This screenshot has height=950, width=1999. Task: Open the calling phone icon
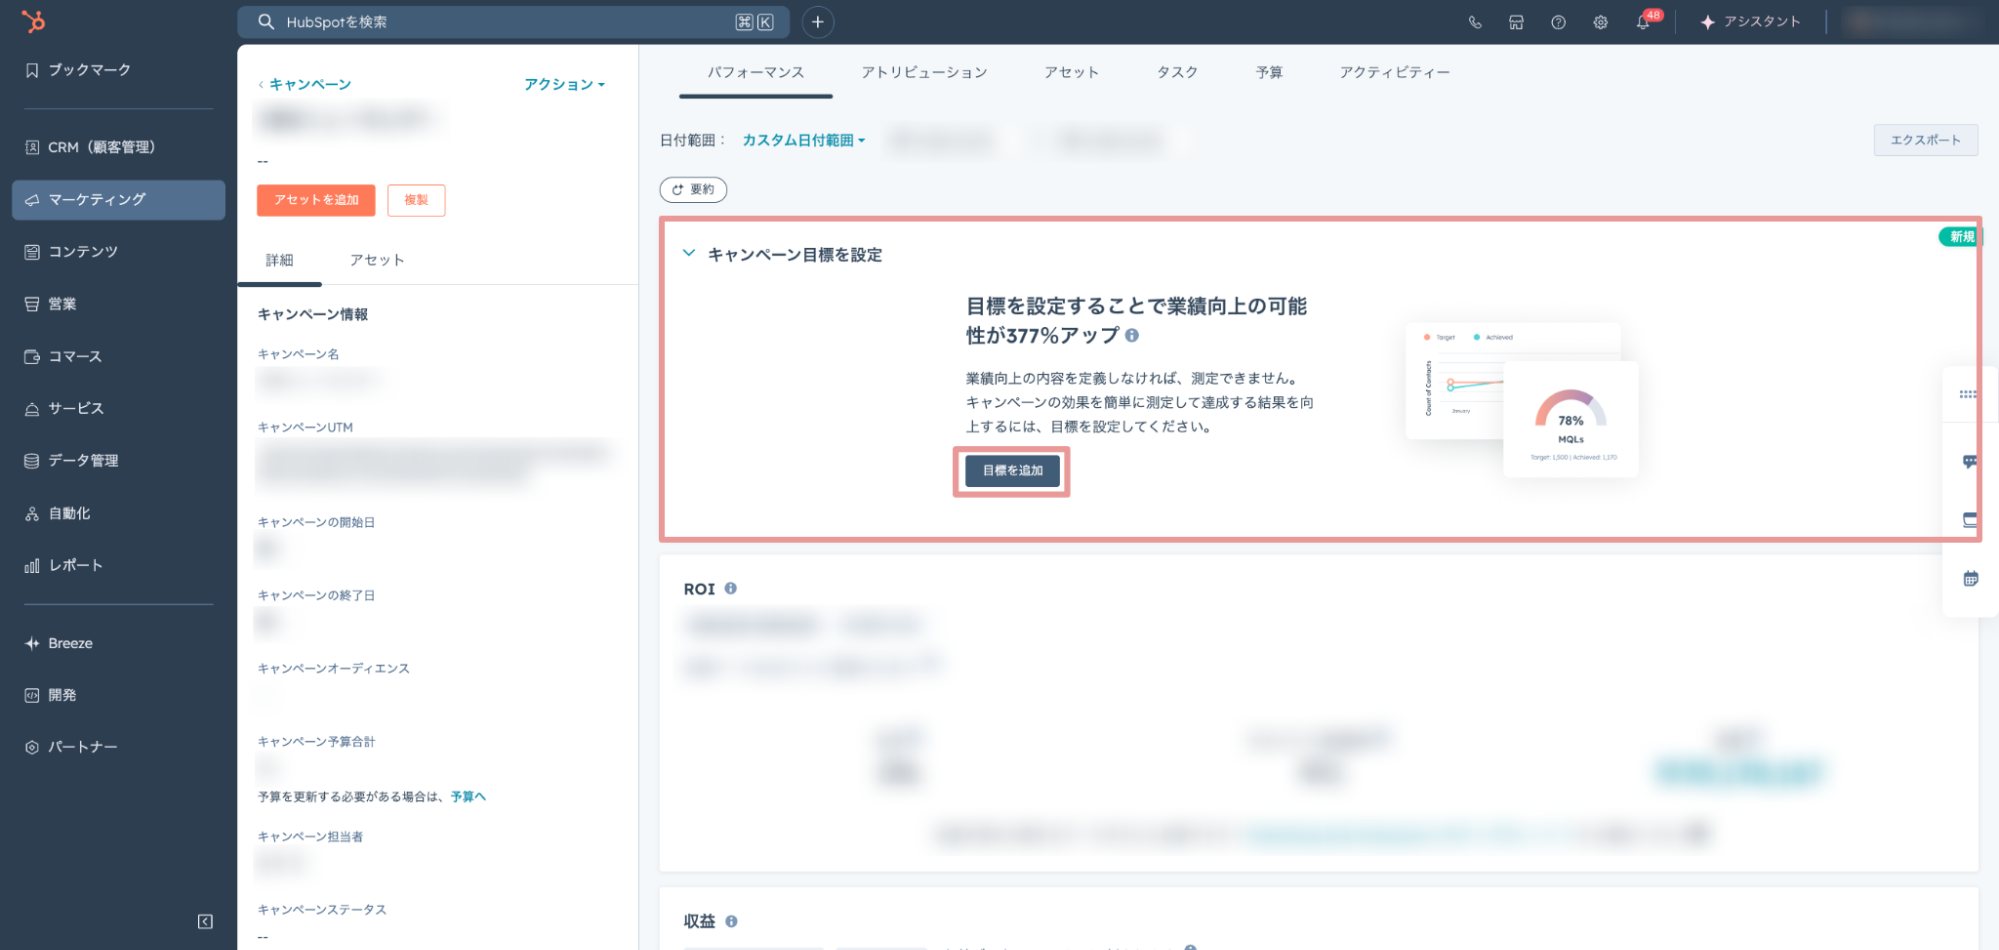pos(1474,22)
